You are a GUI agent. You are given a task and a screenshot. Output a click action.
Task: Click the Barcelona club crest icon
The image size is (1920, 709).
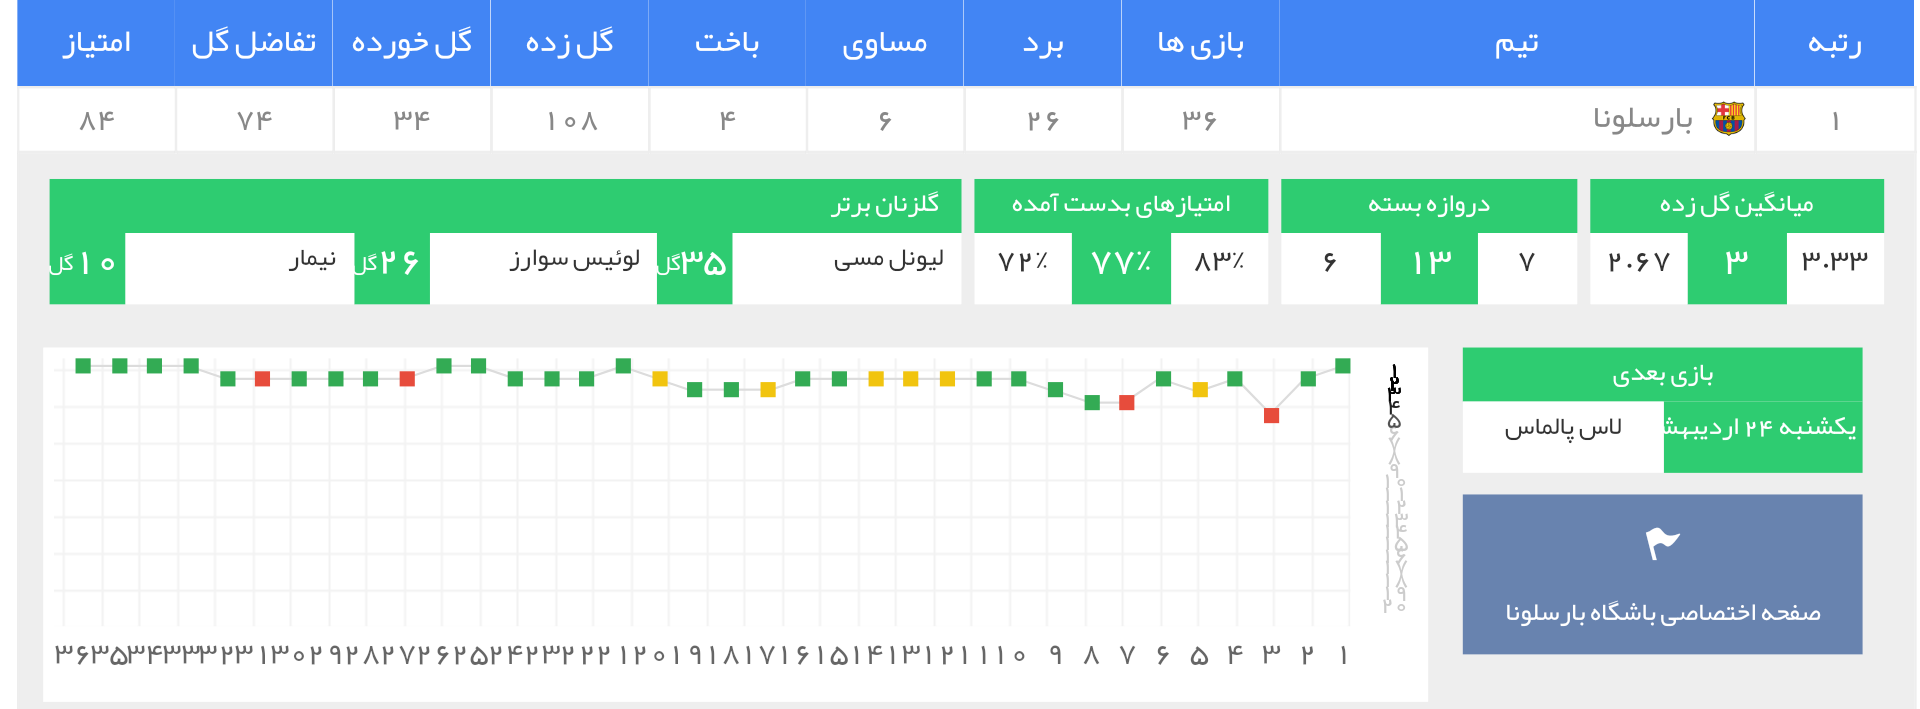click(1728, 119)
